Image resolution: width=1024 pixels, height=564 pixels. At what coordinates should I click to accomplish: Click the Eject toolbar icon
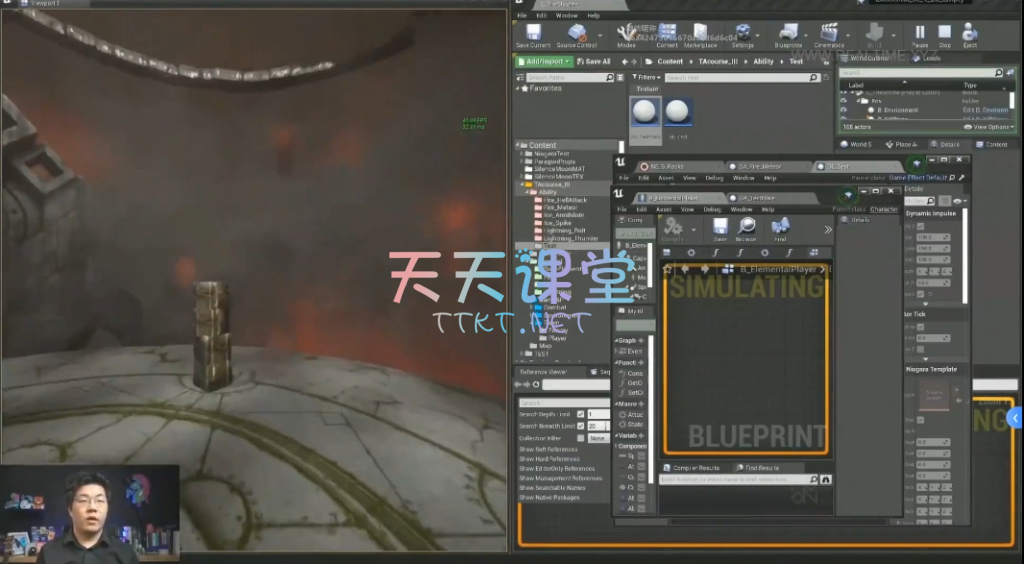pyautogui.click(x=969, y=35)
